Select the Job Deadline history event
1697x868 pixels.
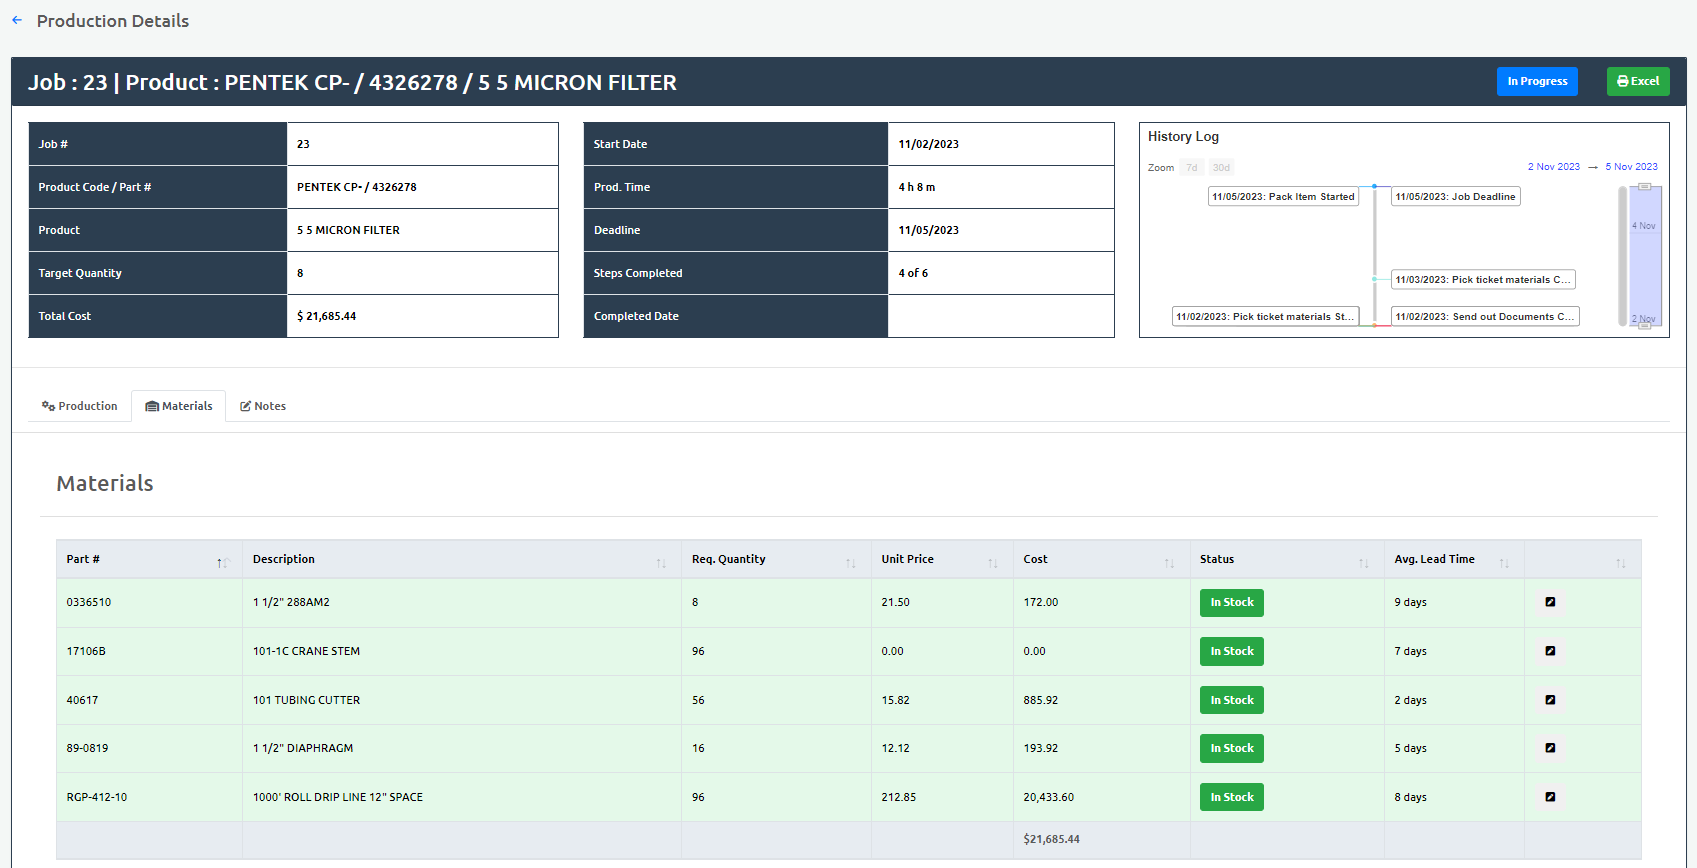pos(1456,196)
